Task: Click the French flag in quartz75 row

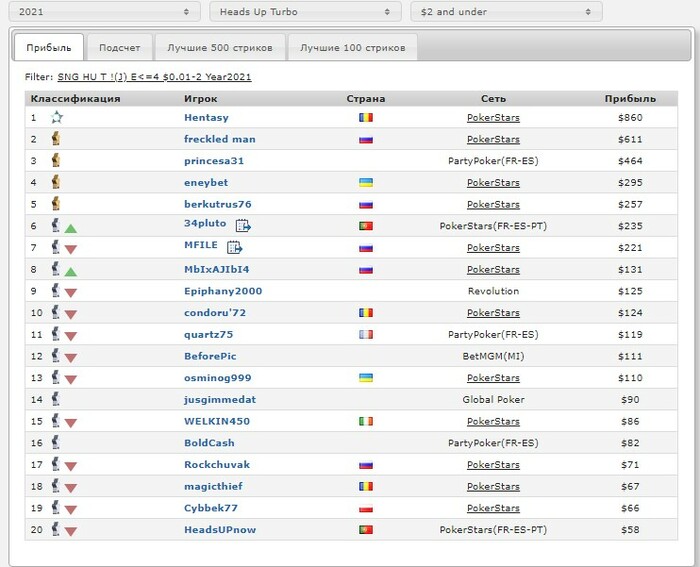Action: point(366,334)
